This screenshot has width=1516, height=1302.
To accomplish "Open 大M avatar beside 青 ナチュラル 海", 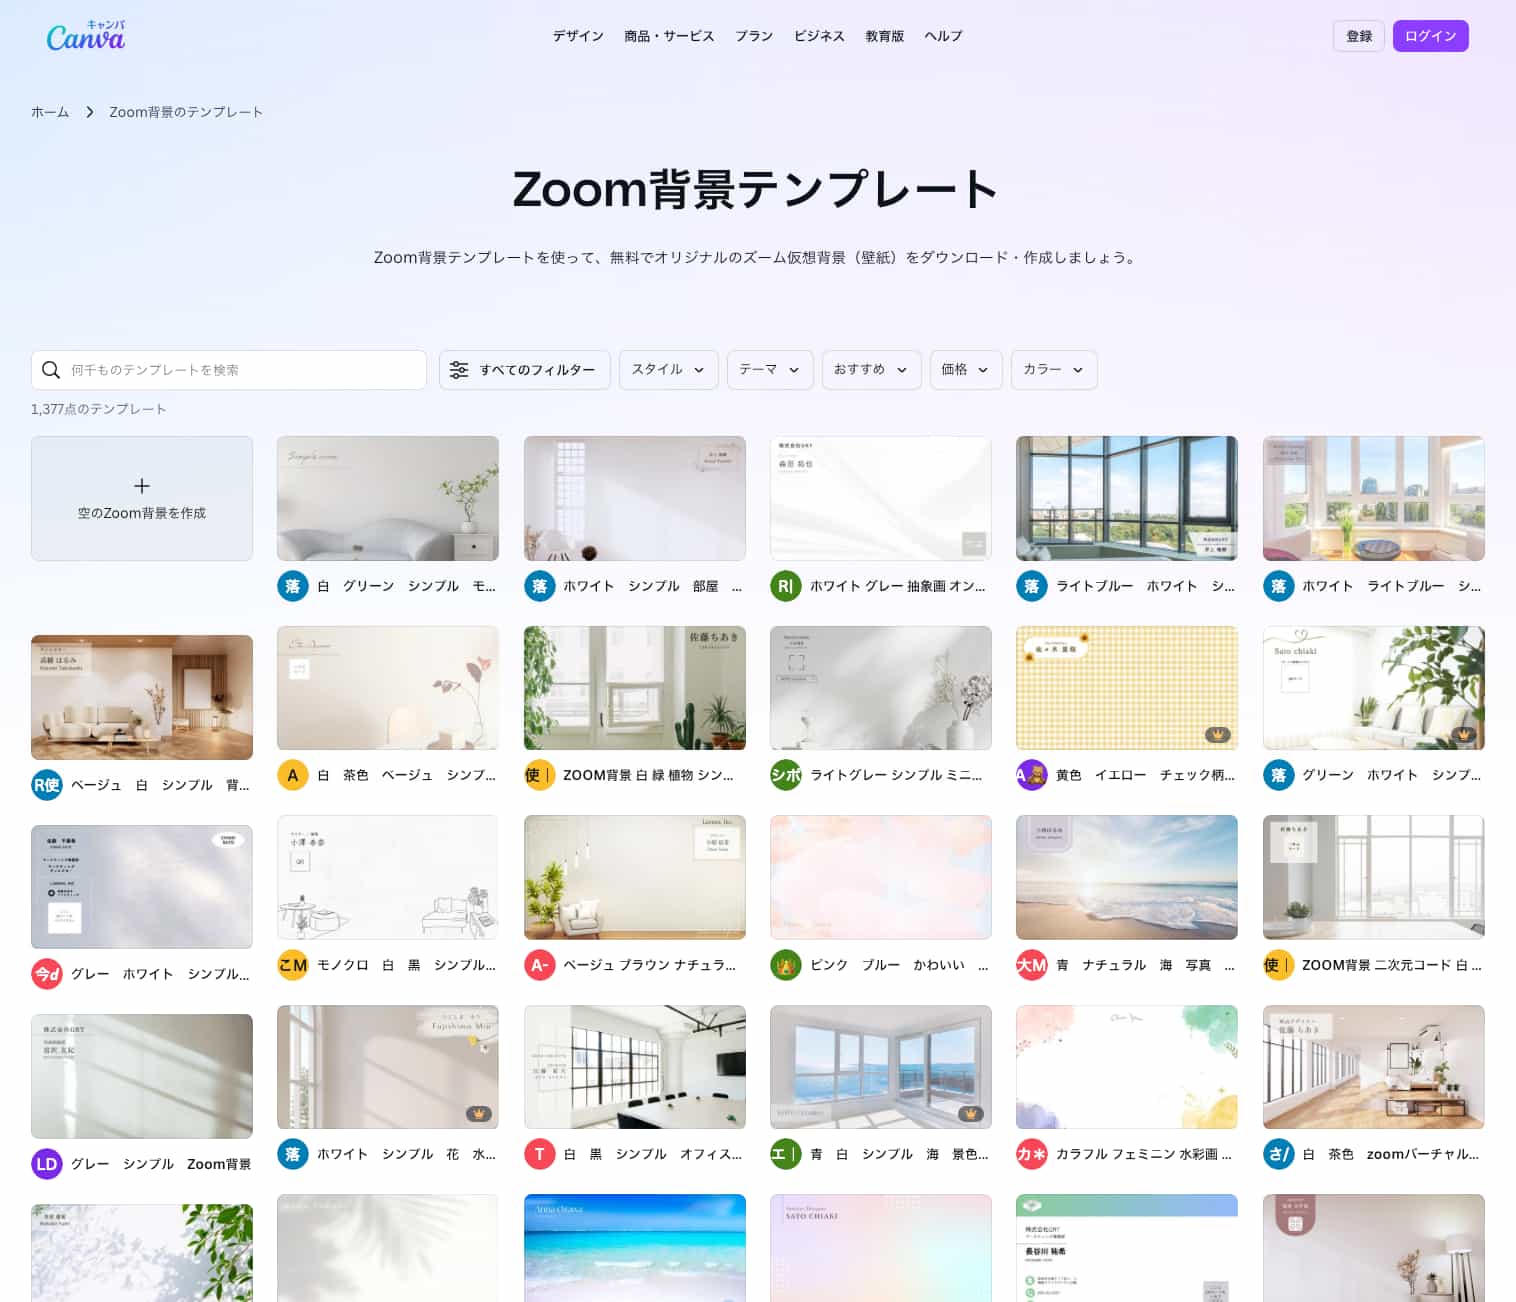I will [1032, 965].
